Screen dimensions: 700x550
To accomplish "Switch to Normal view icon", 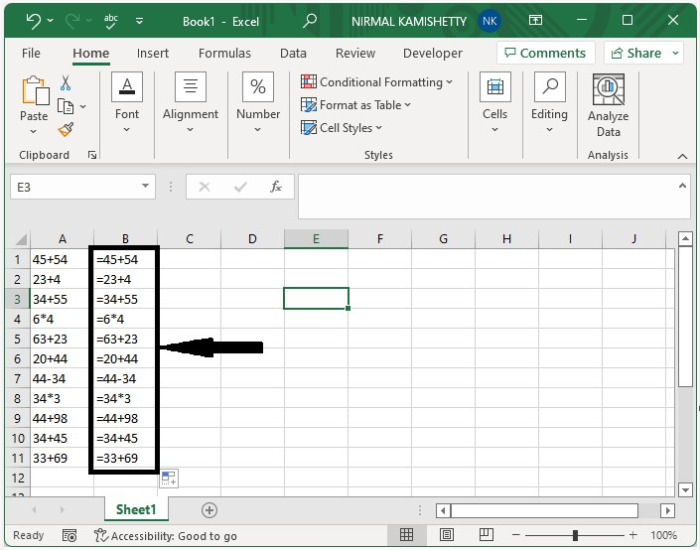I will pyautogui.click(x=406, y=534).
